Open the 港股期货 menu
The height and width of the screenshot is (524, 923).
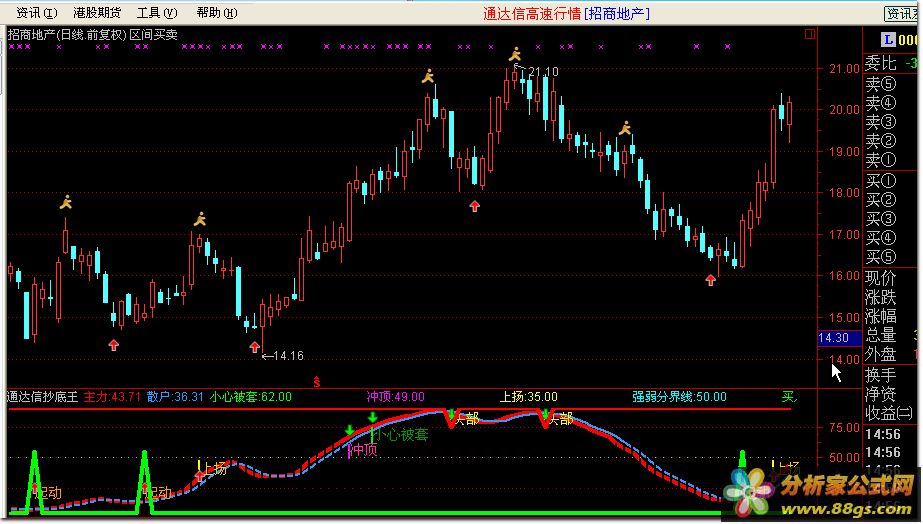97,12
